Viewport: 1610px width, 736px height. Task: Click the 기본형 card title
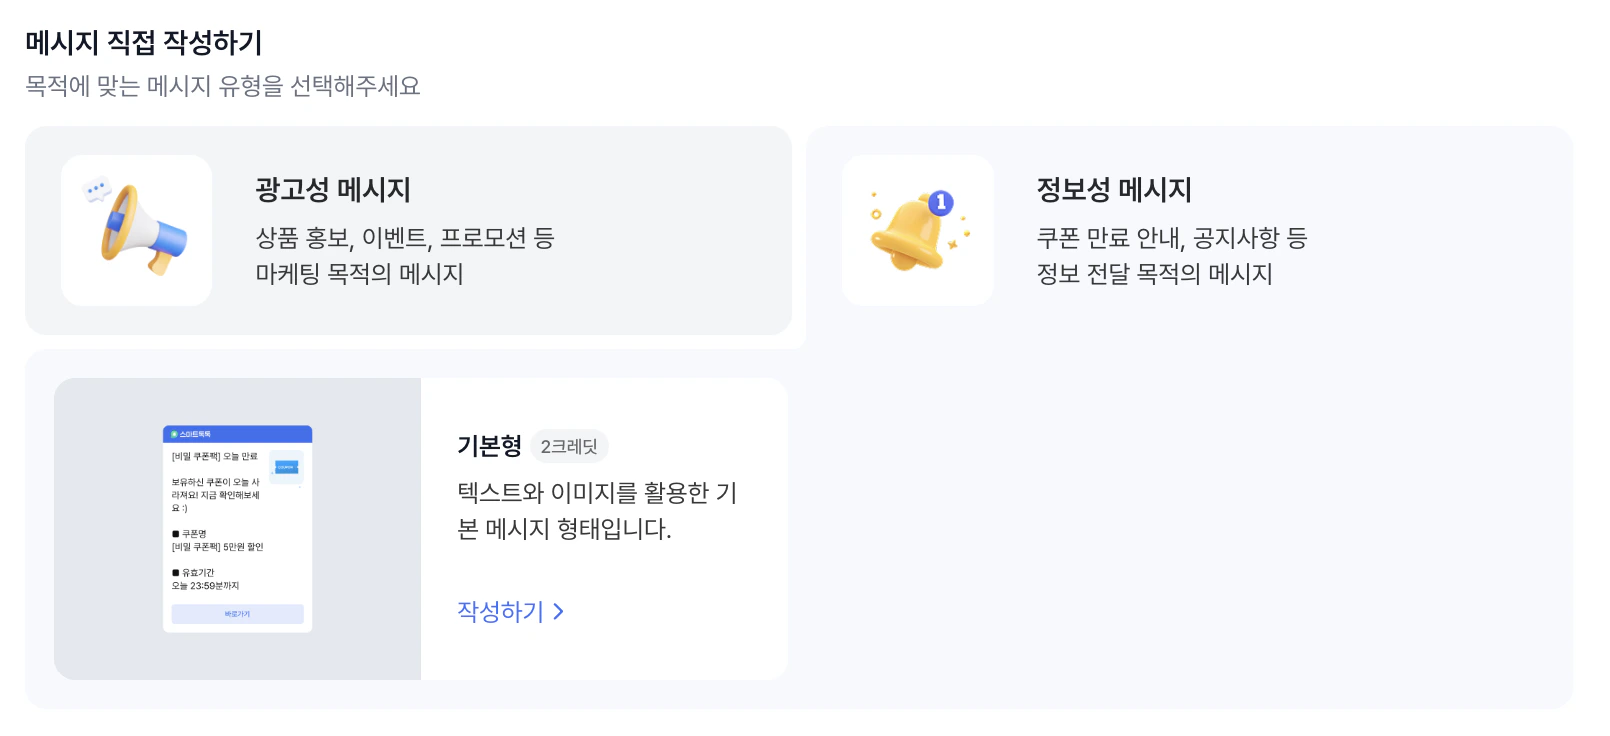tap(487, 446)
